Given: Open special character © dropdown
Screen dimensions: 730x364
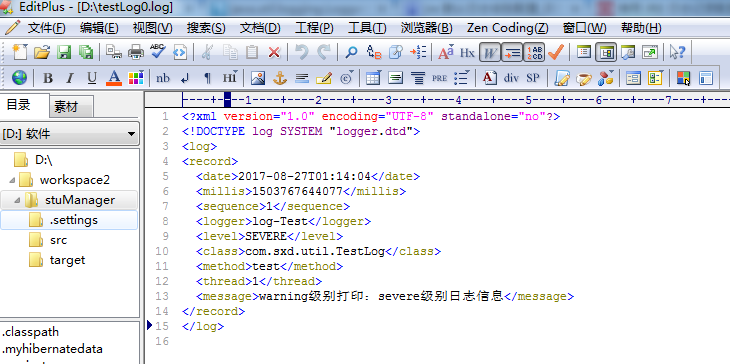Looking at the screenshot, I should pyautogui.click(x=346, y=78).
